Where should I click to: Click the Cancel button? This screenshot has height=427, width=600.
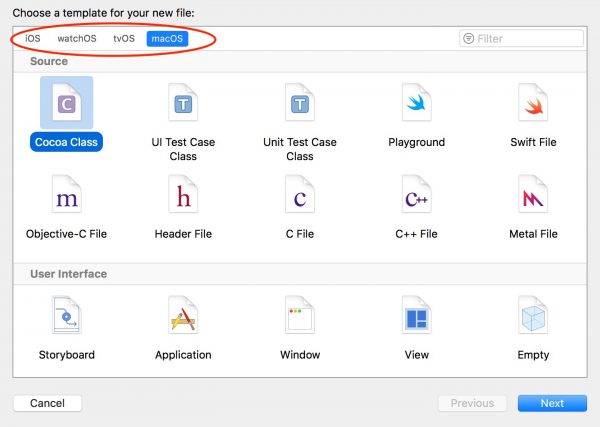click(47, 403)
